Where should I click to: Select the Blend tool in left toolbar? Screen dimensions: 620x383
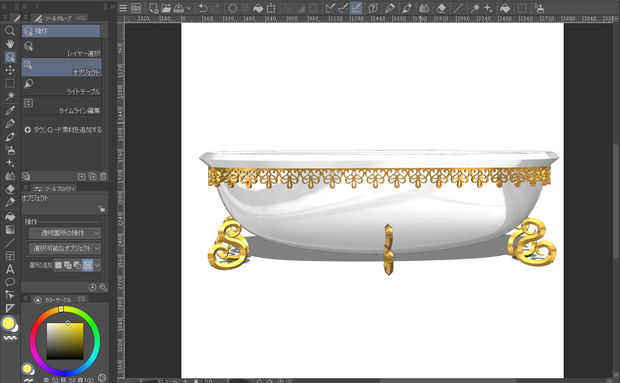pyautogui.click(x=10, y=176)
